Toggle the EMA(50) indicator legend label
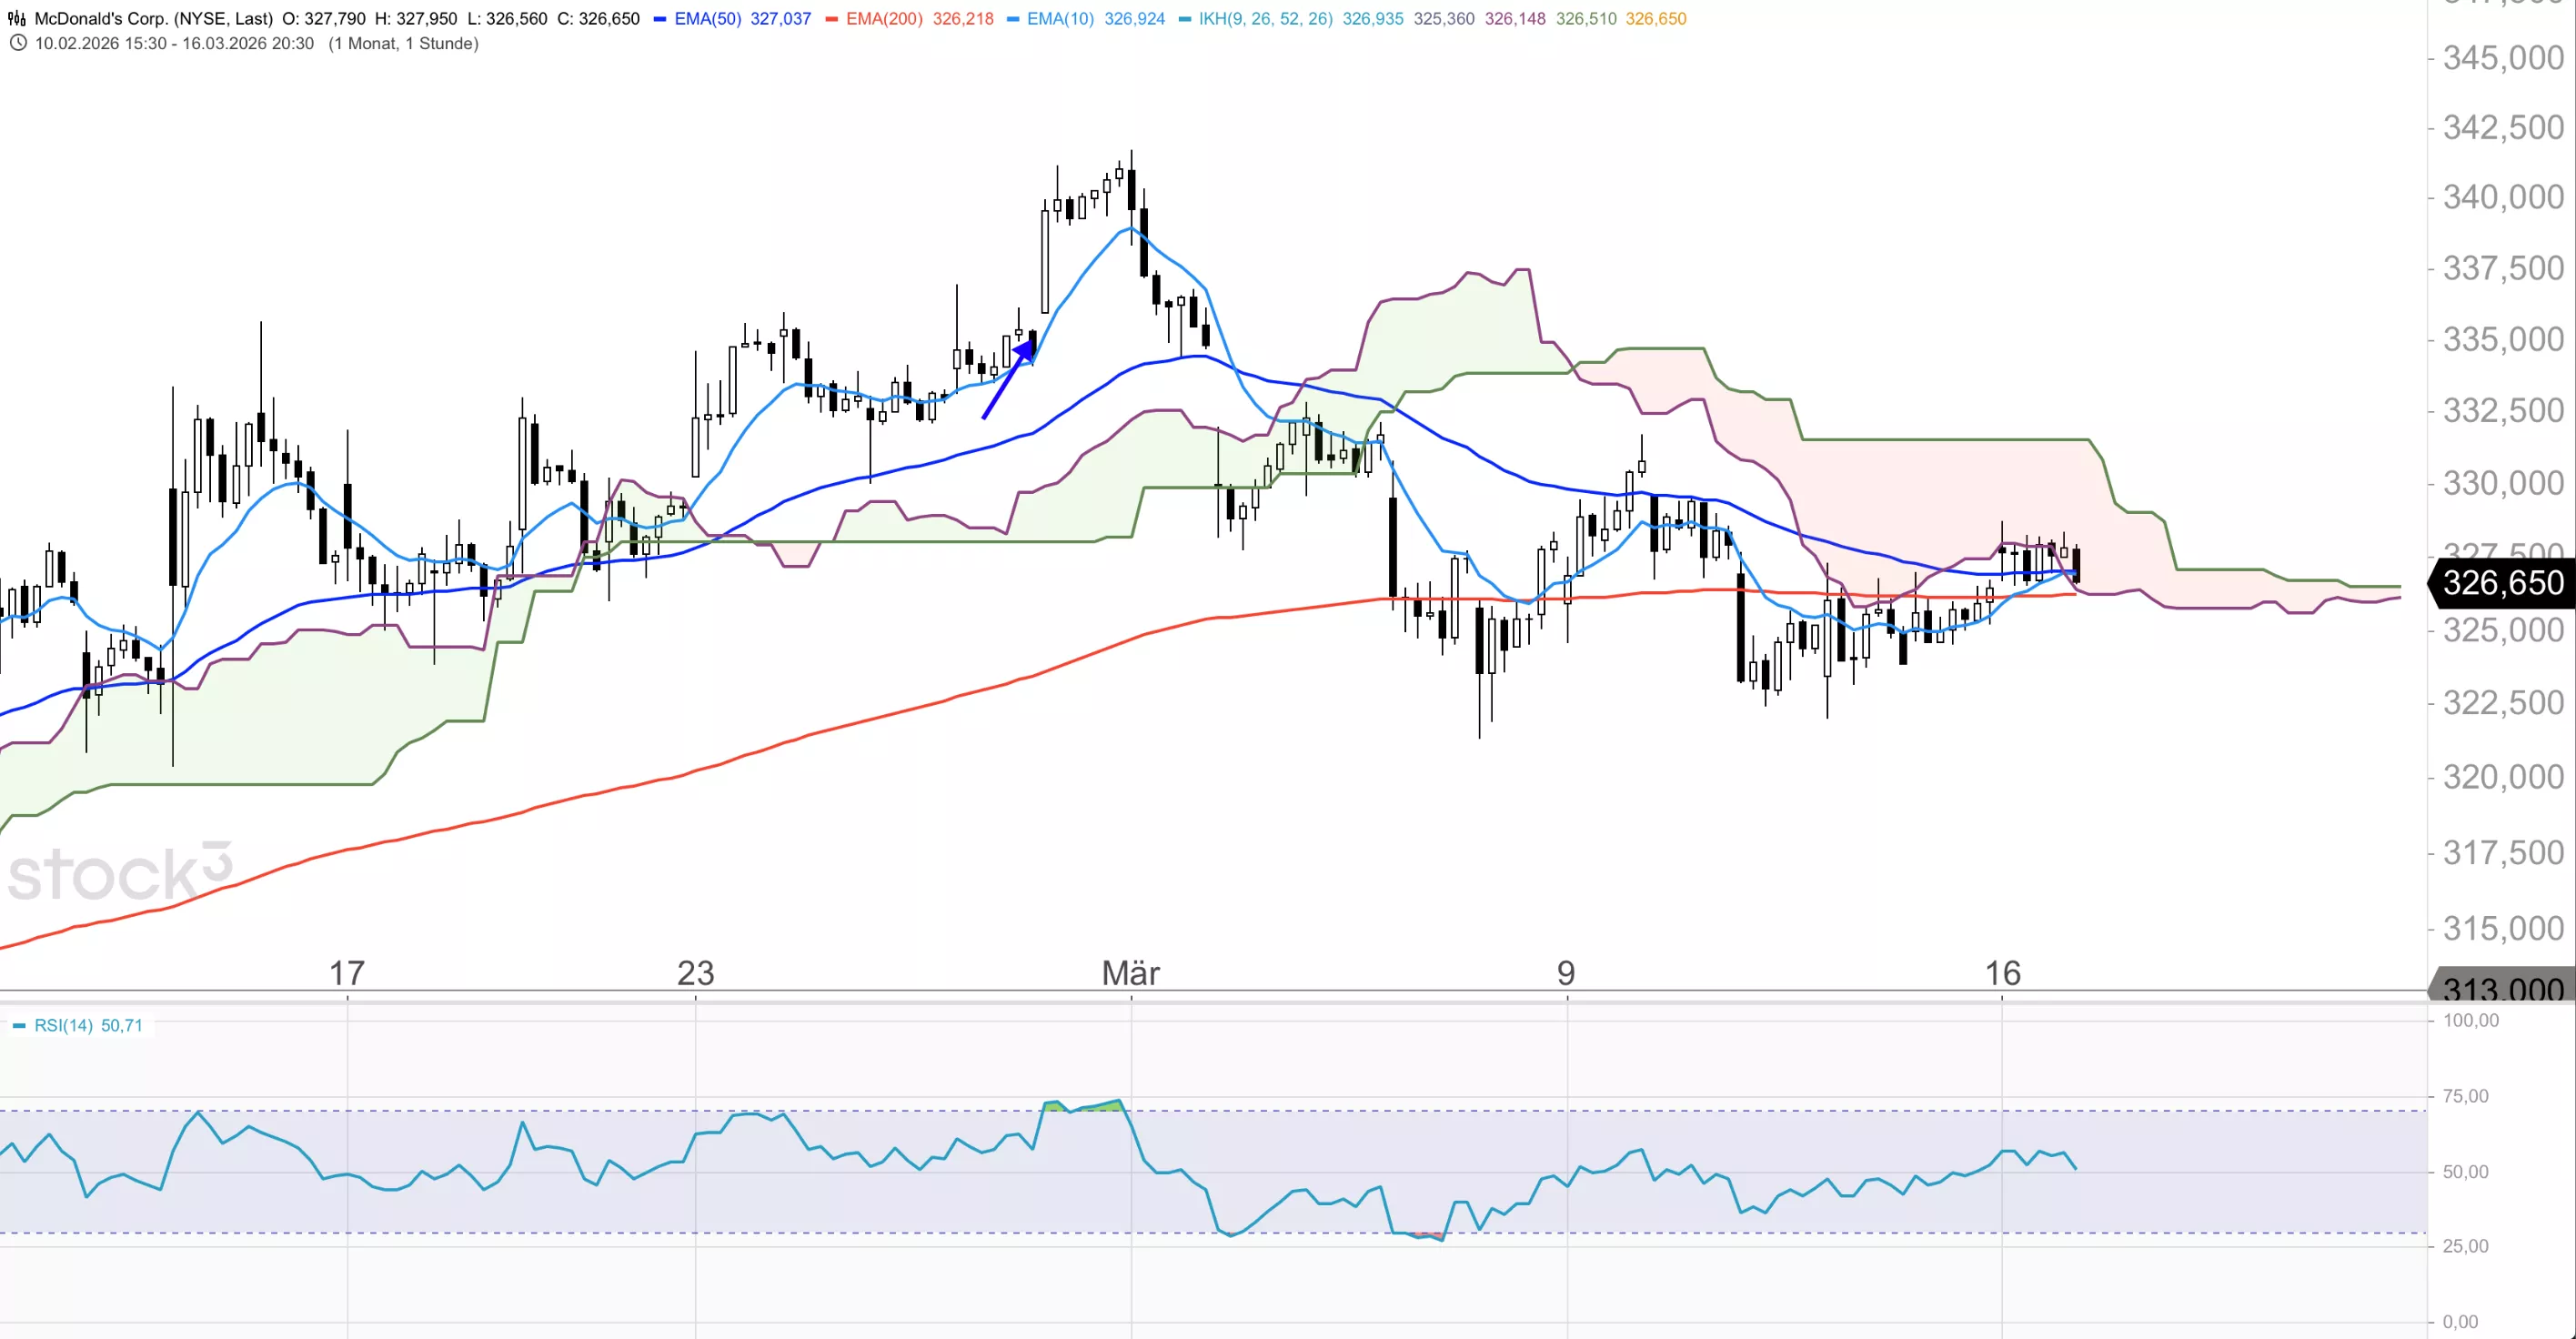2576x1339 pixels. click(x=707, y=19)
